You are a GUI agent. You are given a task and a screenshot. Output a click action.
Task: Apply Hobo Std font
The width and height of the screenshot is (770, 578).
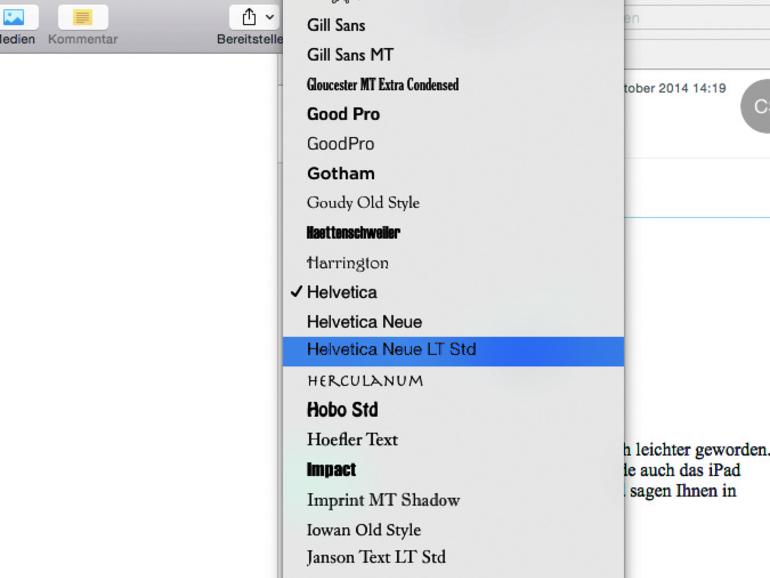pos(453,410)
